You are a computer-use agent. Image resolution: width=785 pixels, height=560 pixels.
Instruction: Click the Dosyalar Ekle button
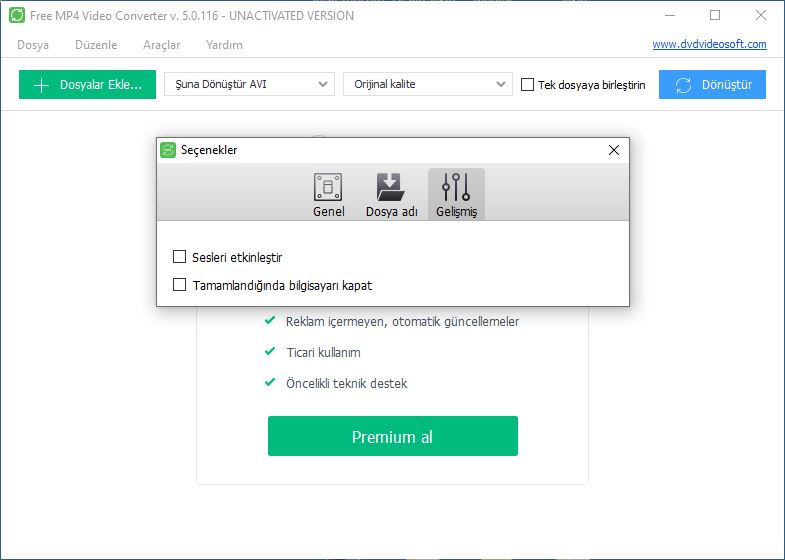[x=88, y=85]
